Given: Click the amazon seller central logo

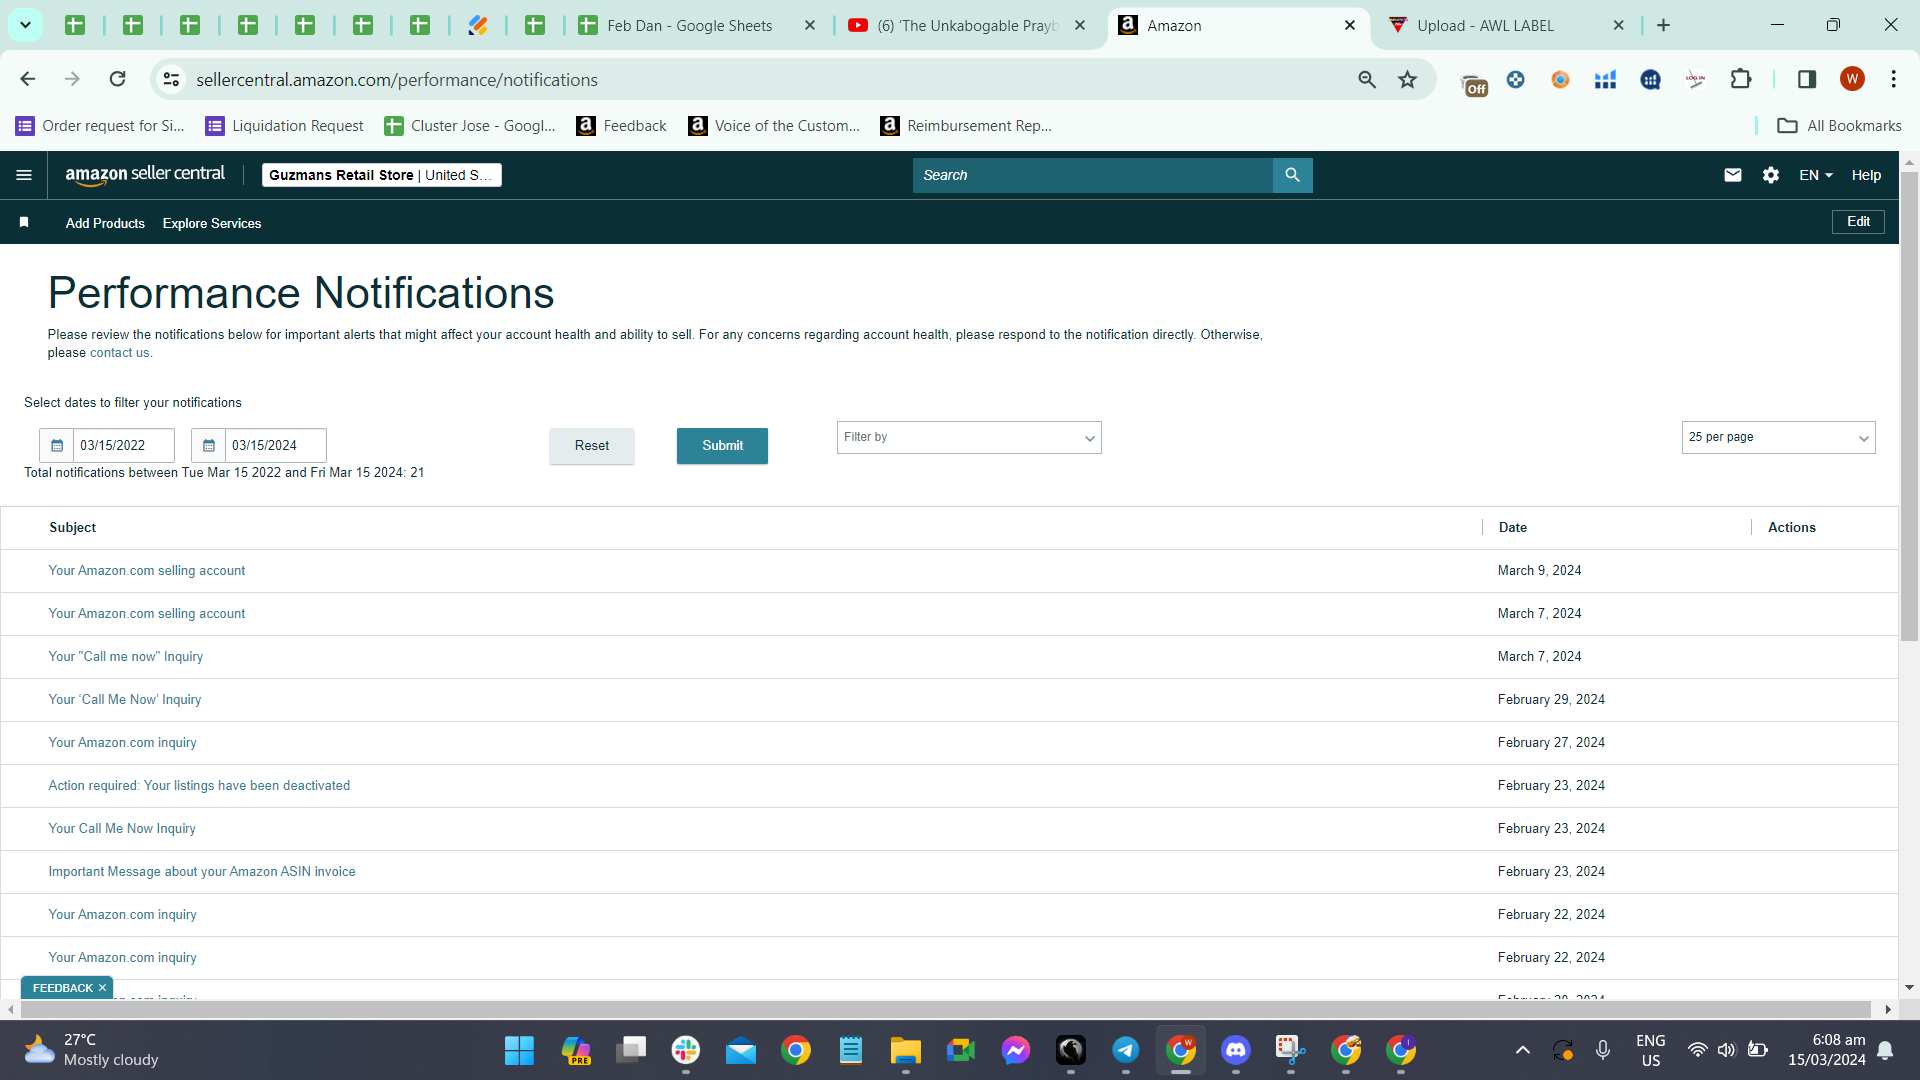Looking at the screenshot, I should pyautogui.click(x=145, y=175).
